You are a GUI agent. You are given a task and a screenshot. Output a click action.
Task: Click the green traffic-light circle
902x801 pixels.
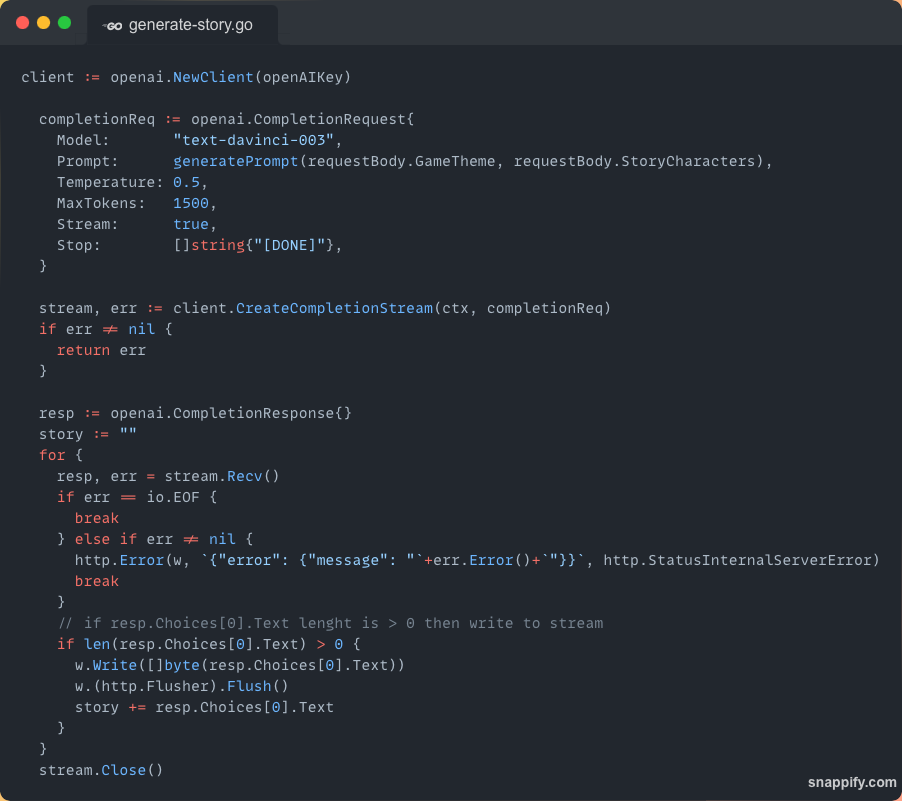(x=62, y=20)
